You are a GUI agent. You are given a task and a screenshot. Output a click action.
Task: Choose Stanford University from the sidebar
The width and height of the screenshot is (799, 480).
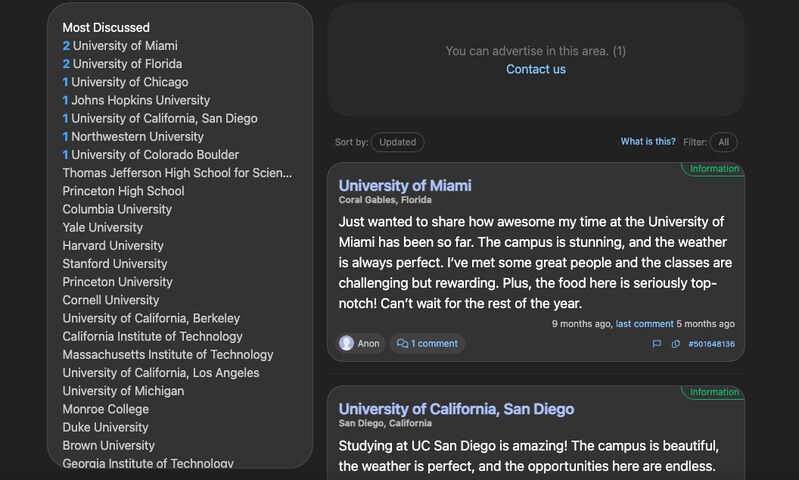115,264
